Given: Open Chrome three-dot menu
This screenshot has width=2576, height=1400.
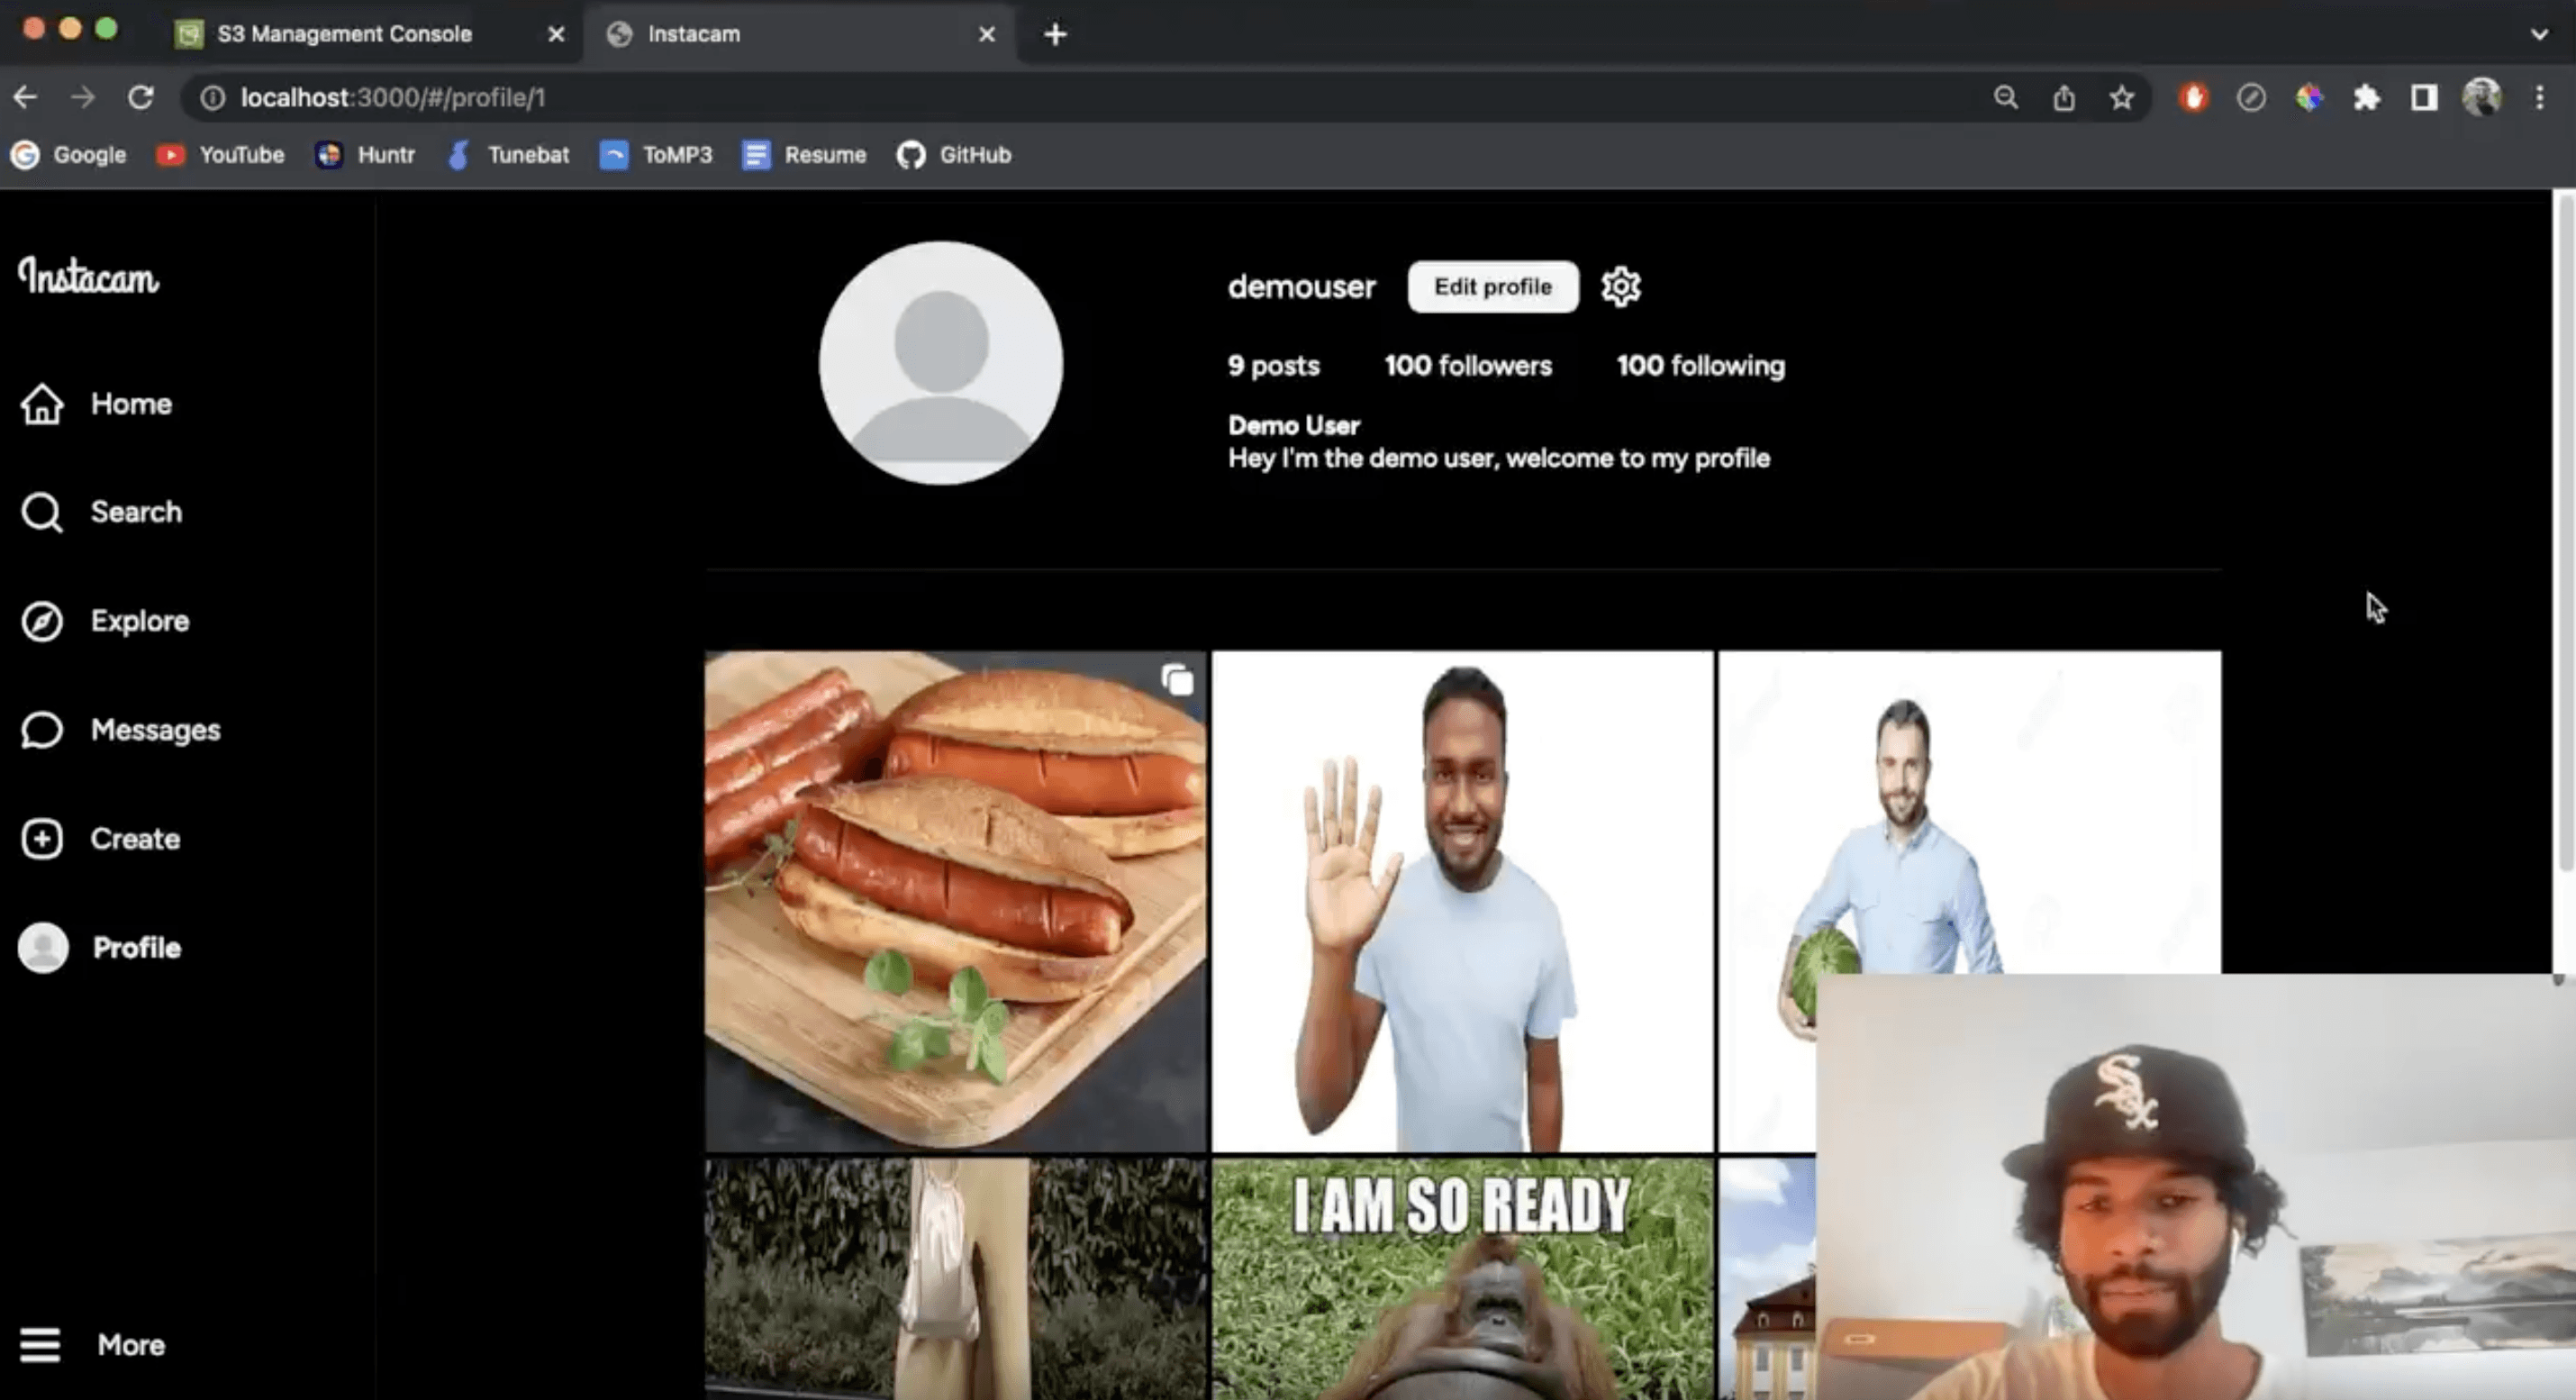Looking at the screenshot, I should (2539, 97).
